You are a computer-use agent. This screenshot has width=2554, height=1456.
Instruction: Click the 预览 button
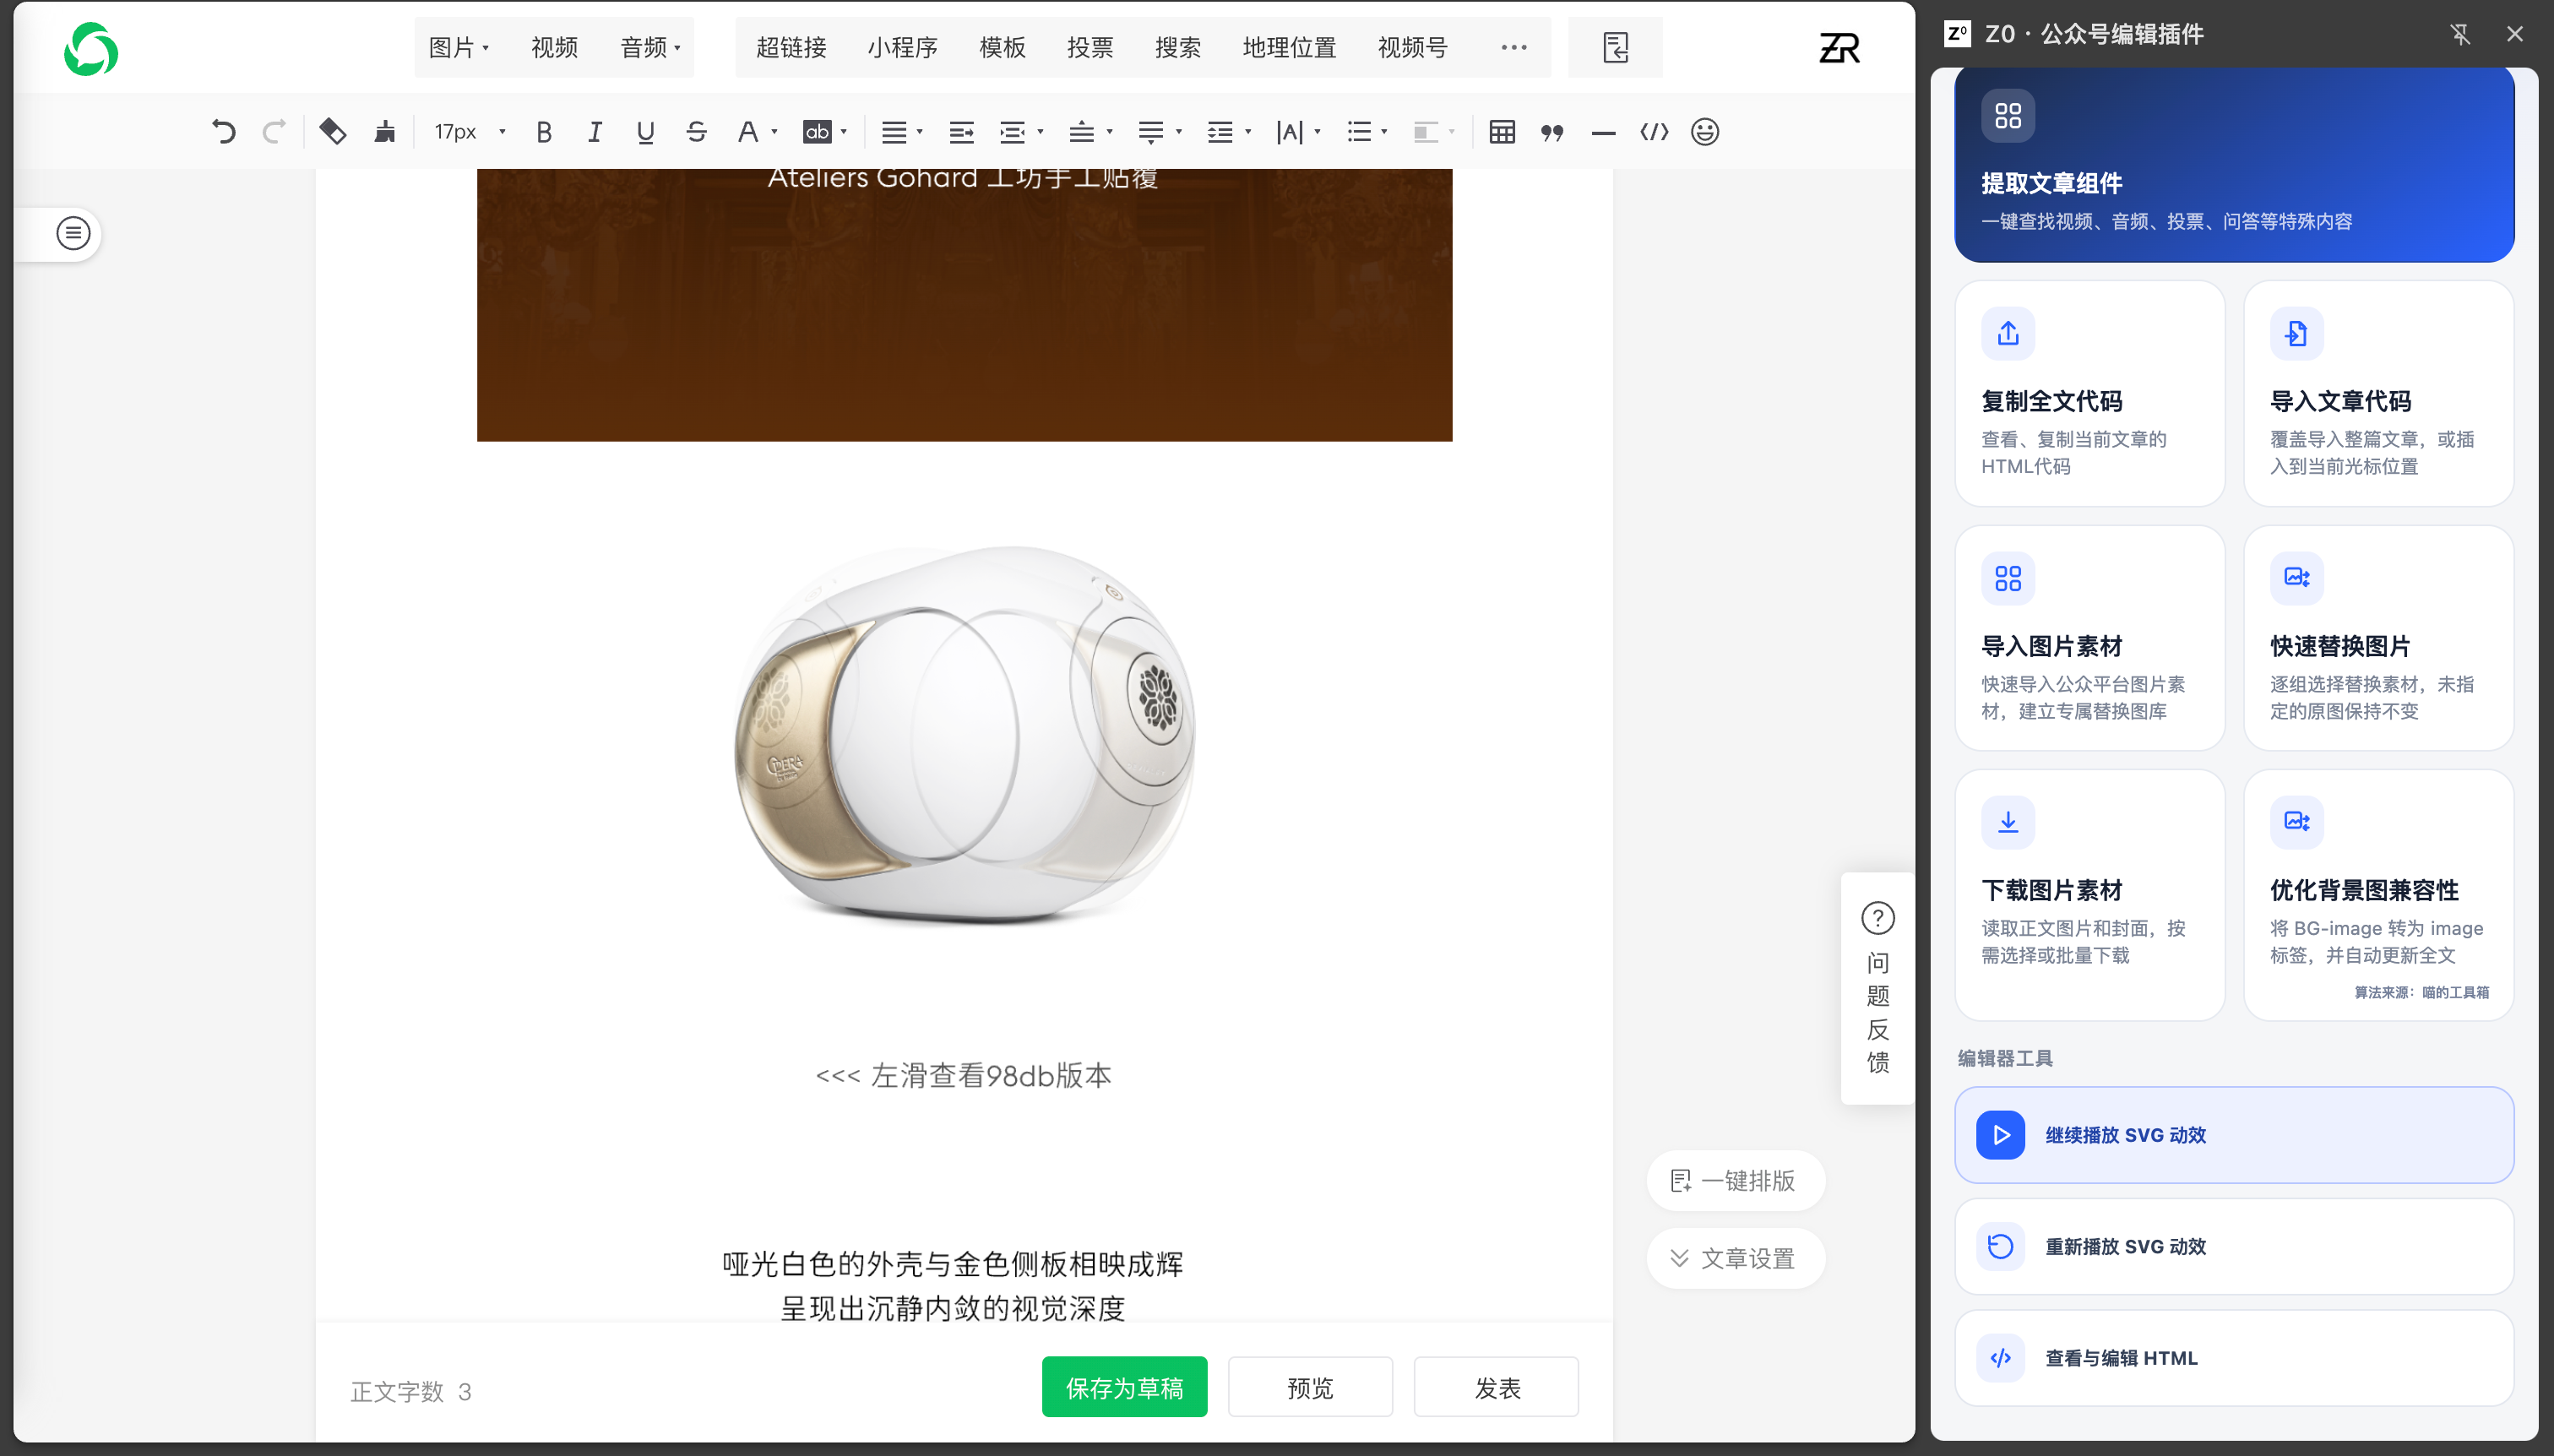click(x=1310, y=1387)
